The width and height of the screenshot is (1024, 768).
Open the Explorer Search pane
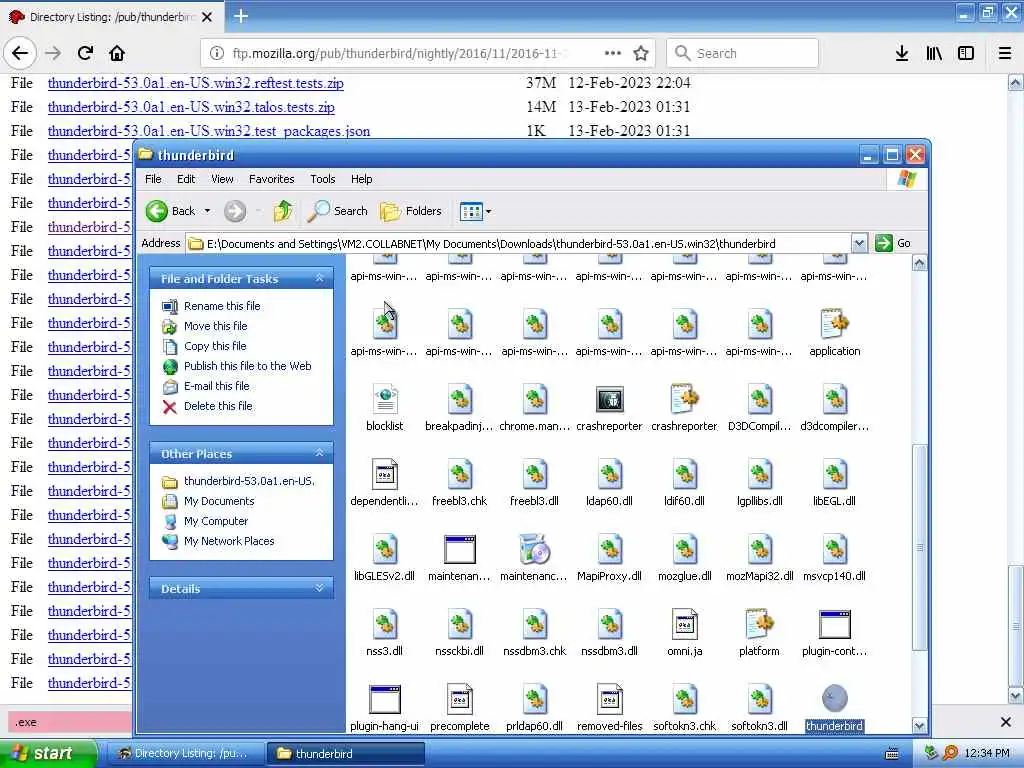coord(338,211)
